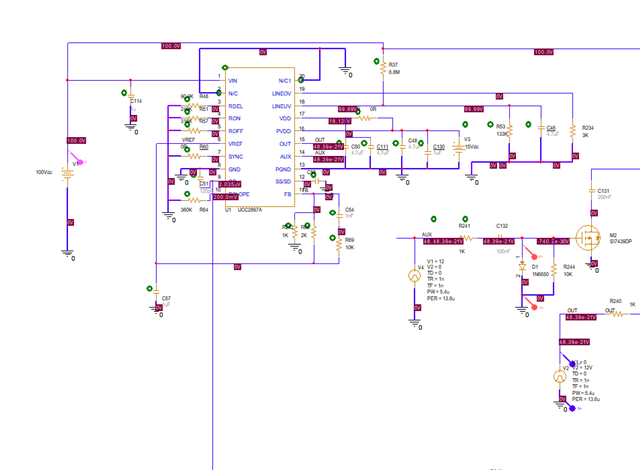Image resolution: width=640 pixels, height=470 pixels.
Task: Select the RON pin label
Action: click(235, 118)
